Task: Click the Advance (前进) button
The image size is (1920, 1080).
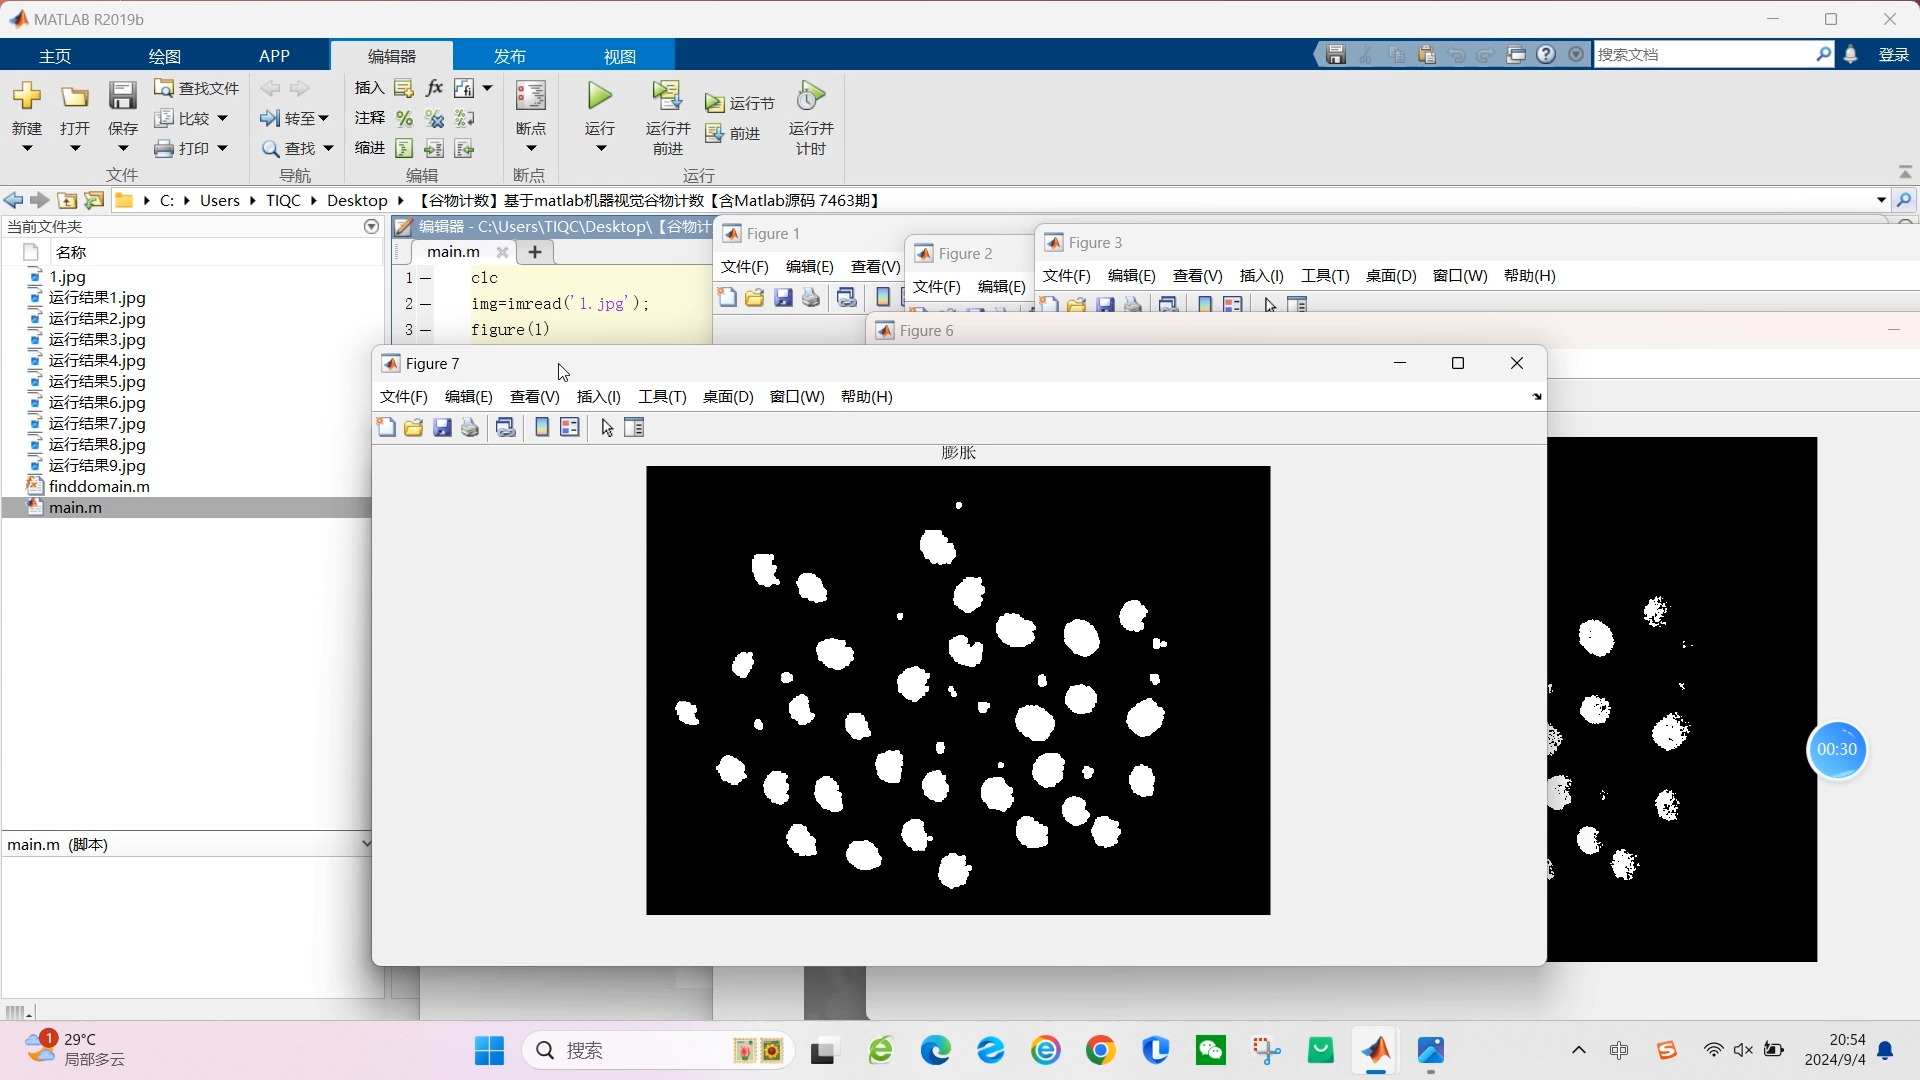Action: [733, 133]
